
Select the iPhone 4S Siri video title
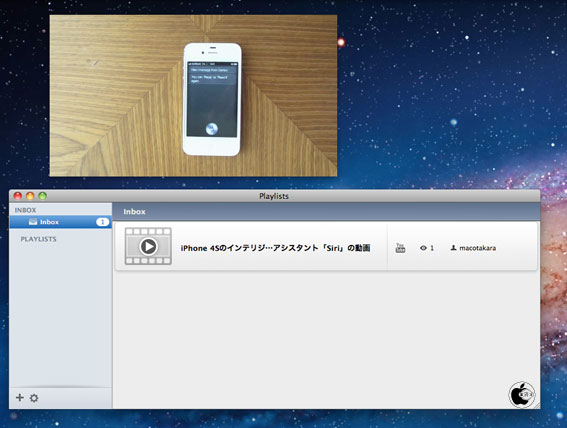[275, 248]
